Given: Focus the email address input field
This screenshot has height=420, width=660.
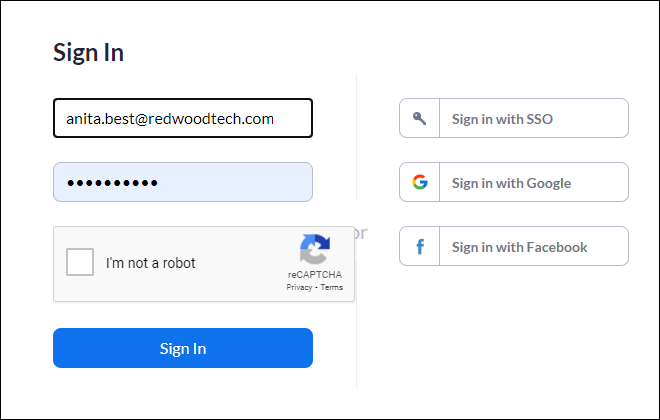Looking at the screenshot, I should (x=183, y=118).
